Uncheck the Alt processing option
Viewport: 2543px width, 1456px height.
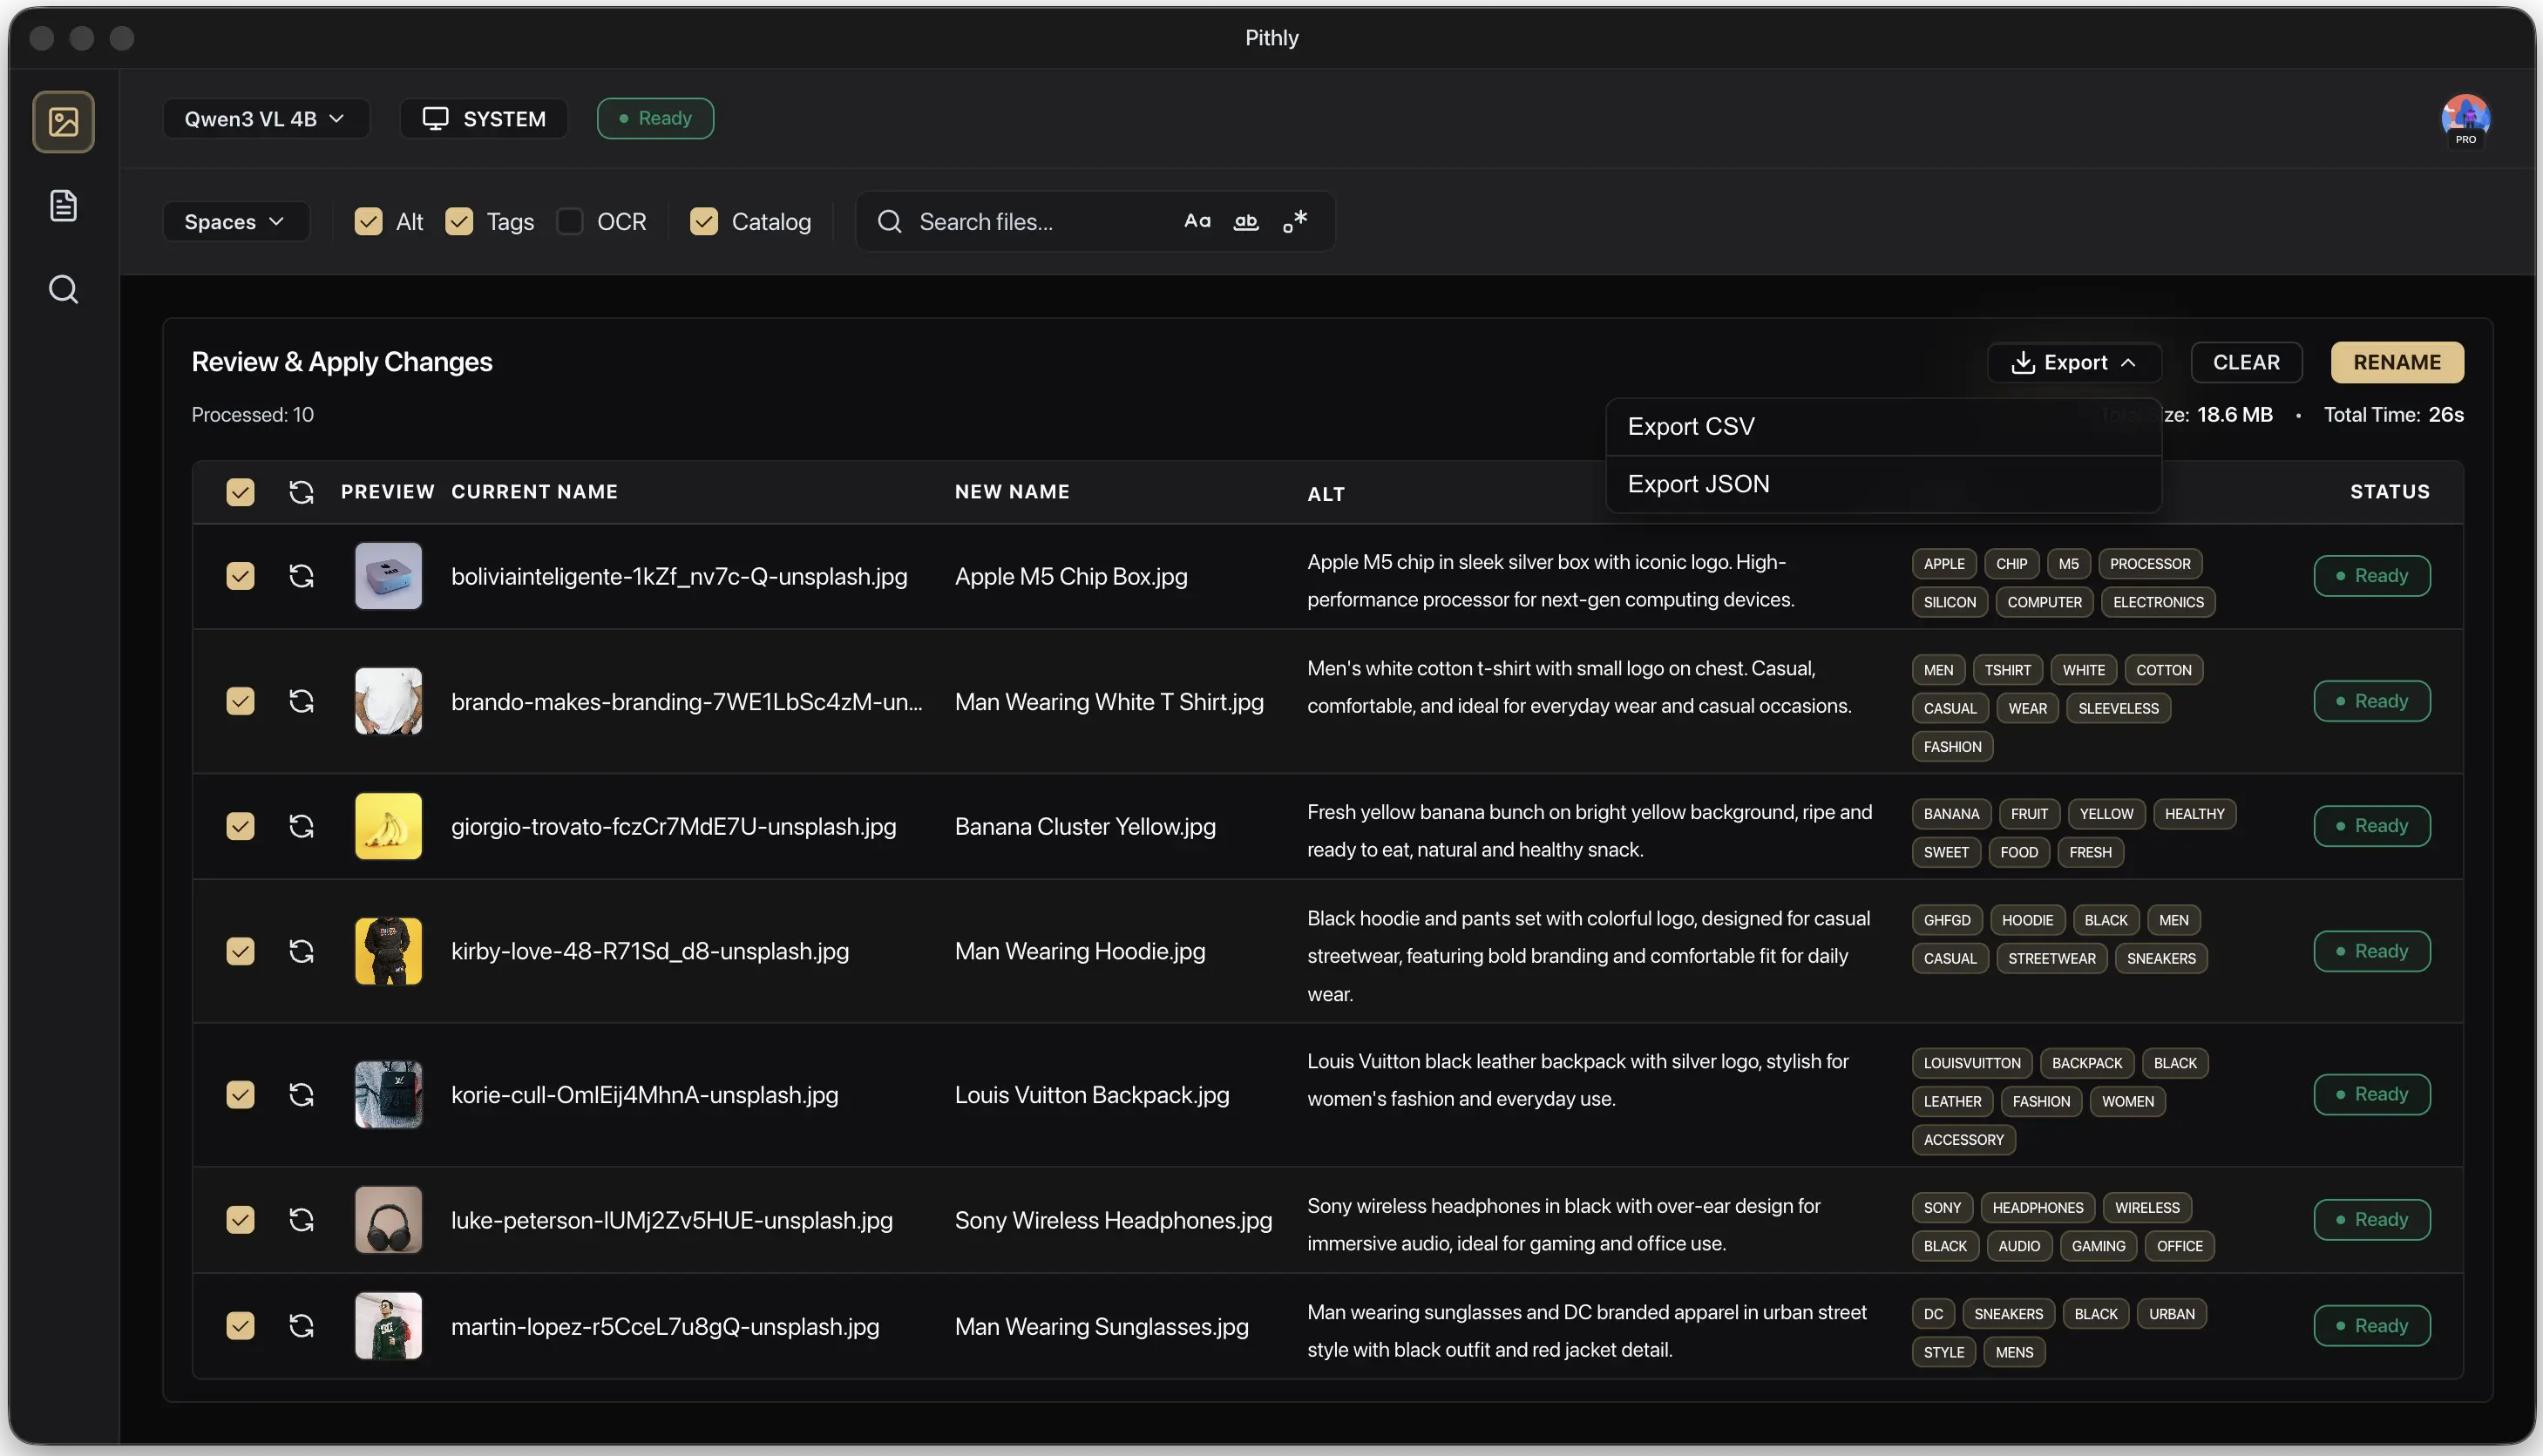pyautogui.click(x=368, y=221)
